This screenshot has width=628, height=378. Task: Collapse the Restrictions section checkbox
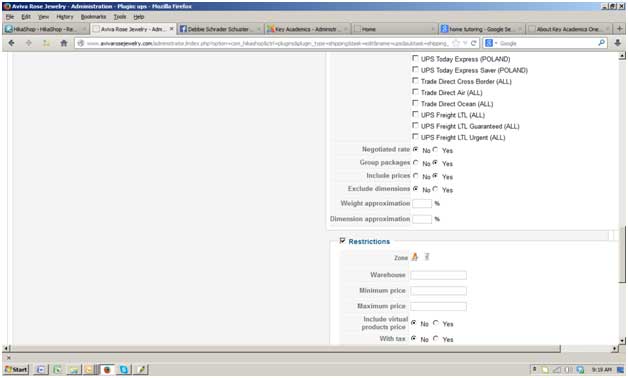point(342,241)
